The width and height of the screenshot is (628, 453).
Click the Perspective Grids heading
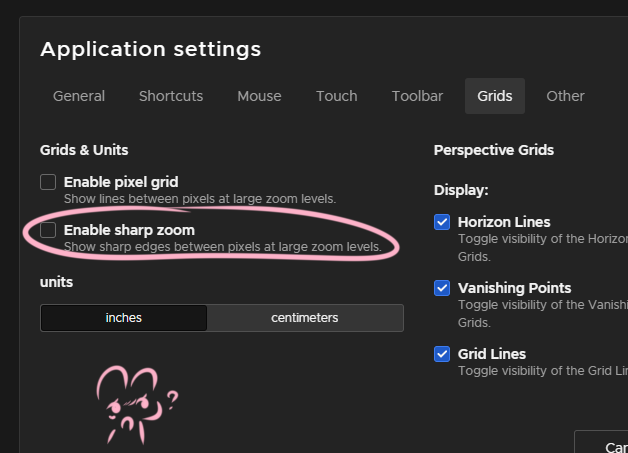tap(494, 150)
